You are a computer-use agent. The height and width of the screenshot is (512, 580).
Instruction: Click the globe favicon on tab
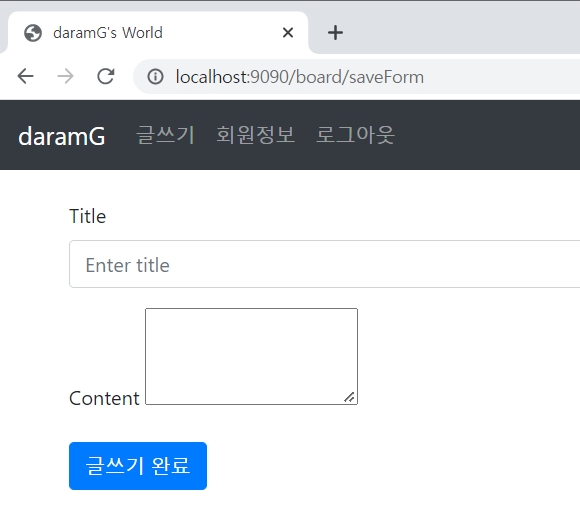point(33,33)
